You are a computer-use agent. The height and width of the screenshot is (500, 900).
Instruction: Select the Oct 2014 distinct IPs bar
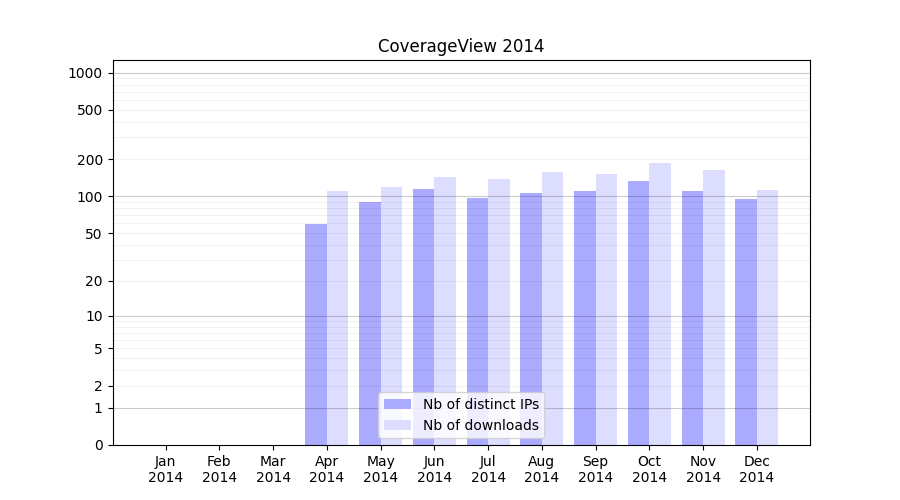tap(638, 313)
